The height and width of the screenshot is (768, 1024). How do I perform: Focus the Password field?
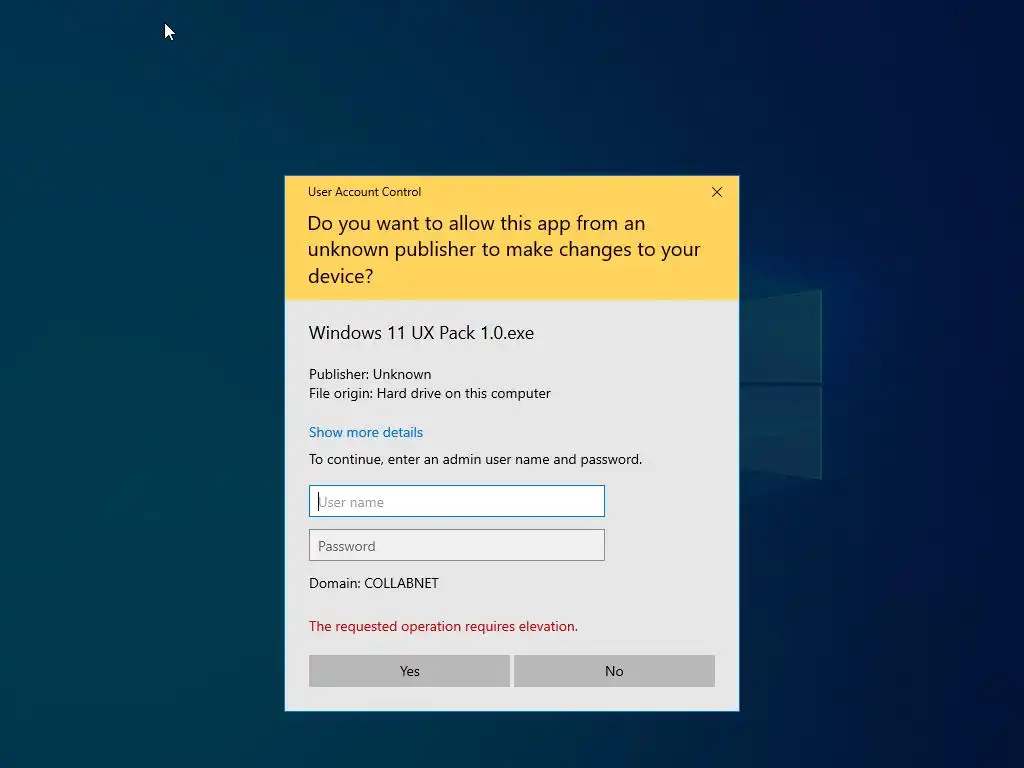(x=456, y=545)
